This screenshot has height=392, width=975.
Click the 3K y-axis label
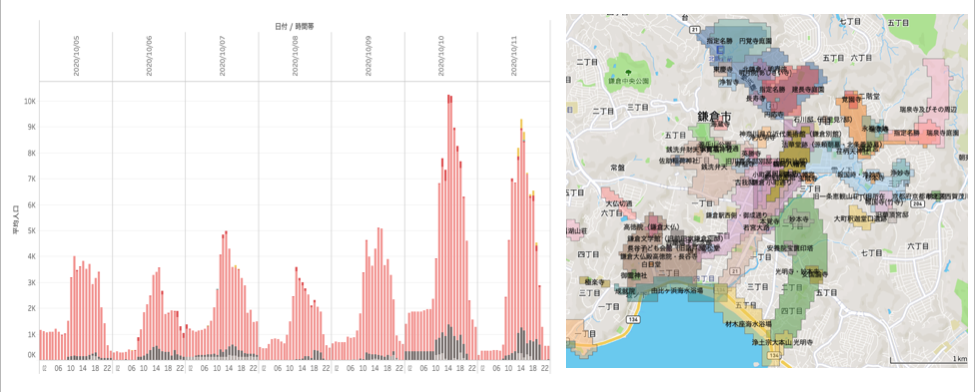31,282
